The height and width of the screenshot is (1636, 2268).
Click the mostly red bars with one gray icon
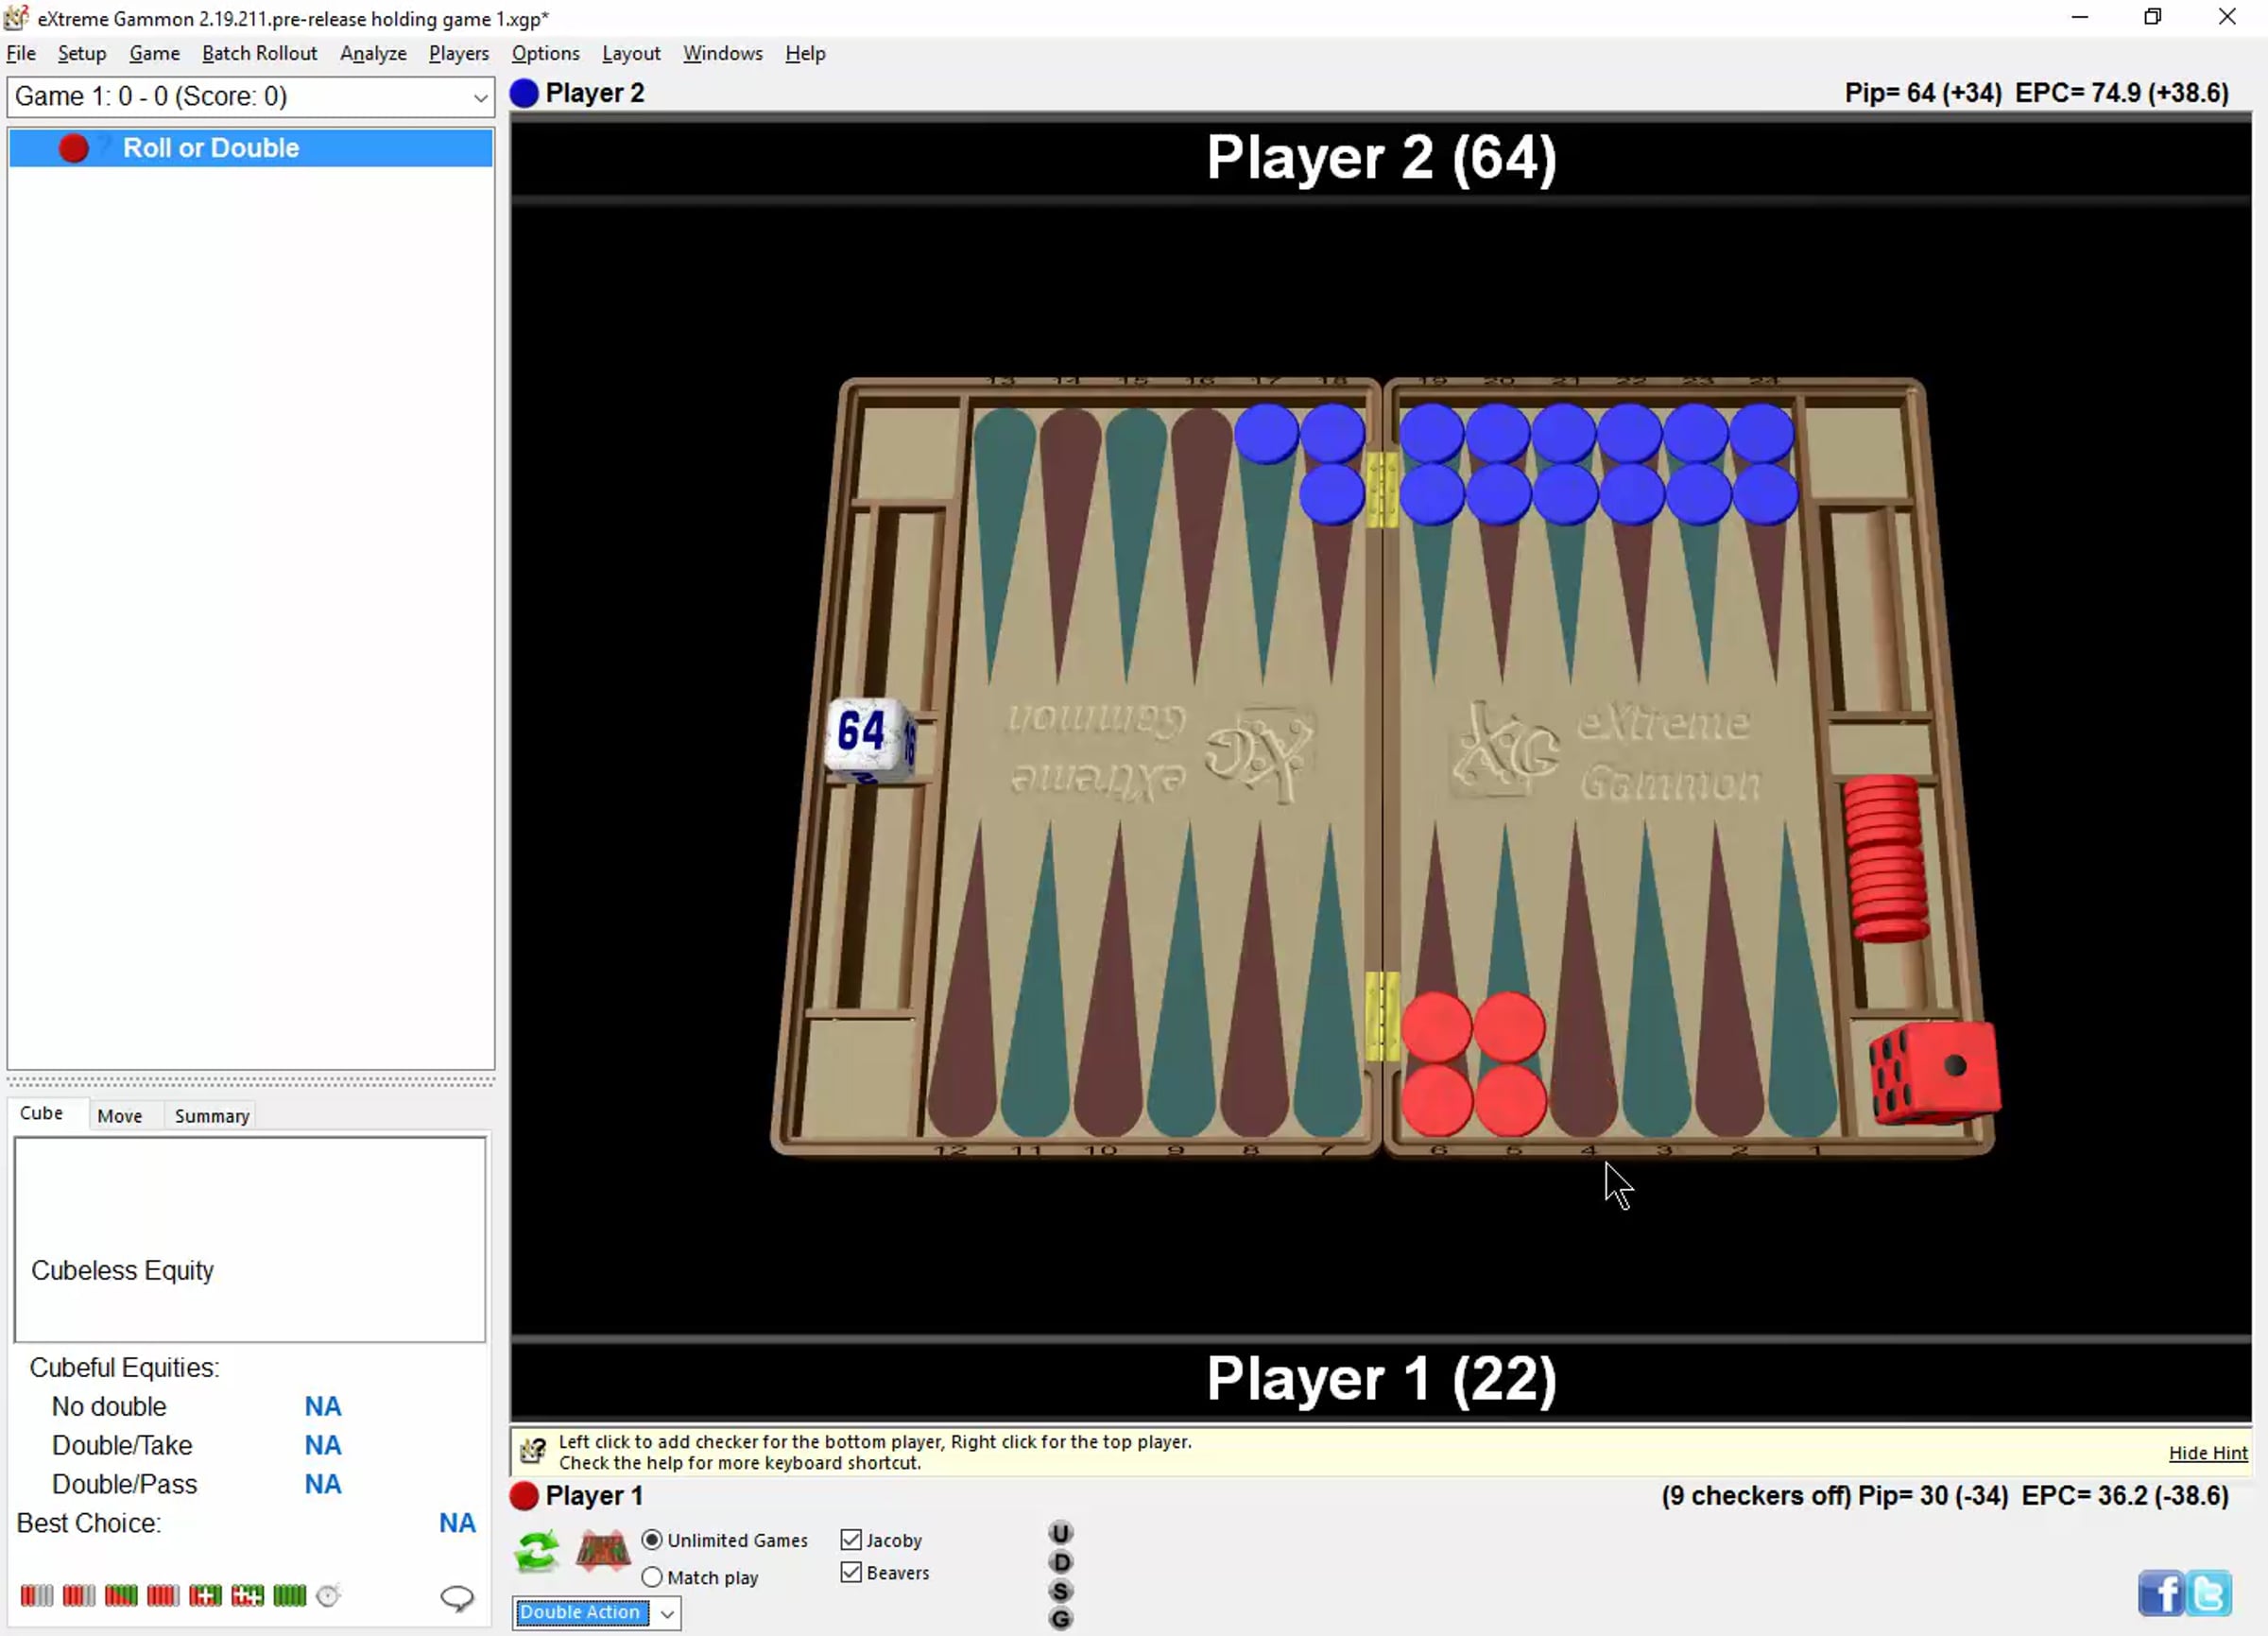click(163, 1595)
